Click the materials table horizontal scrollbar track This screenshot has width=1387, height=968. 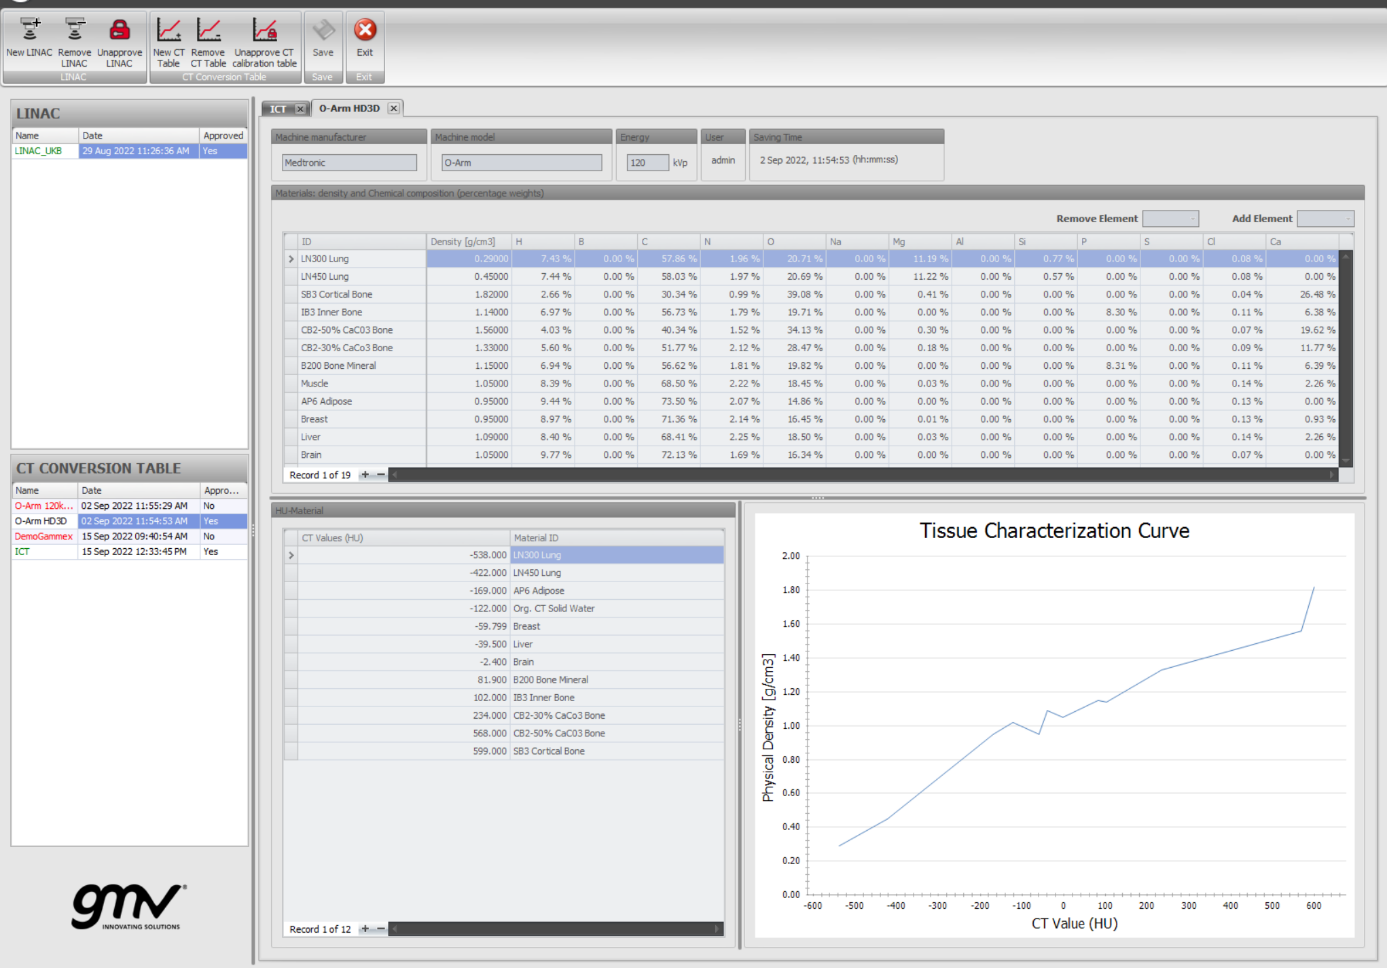(x=863, y=475)
